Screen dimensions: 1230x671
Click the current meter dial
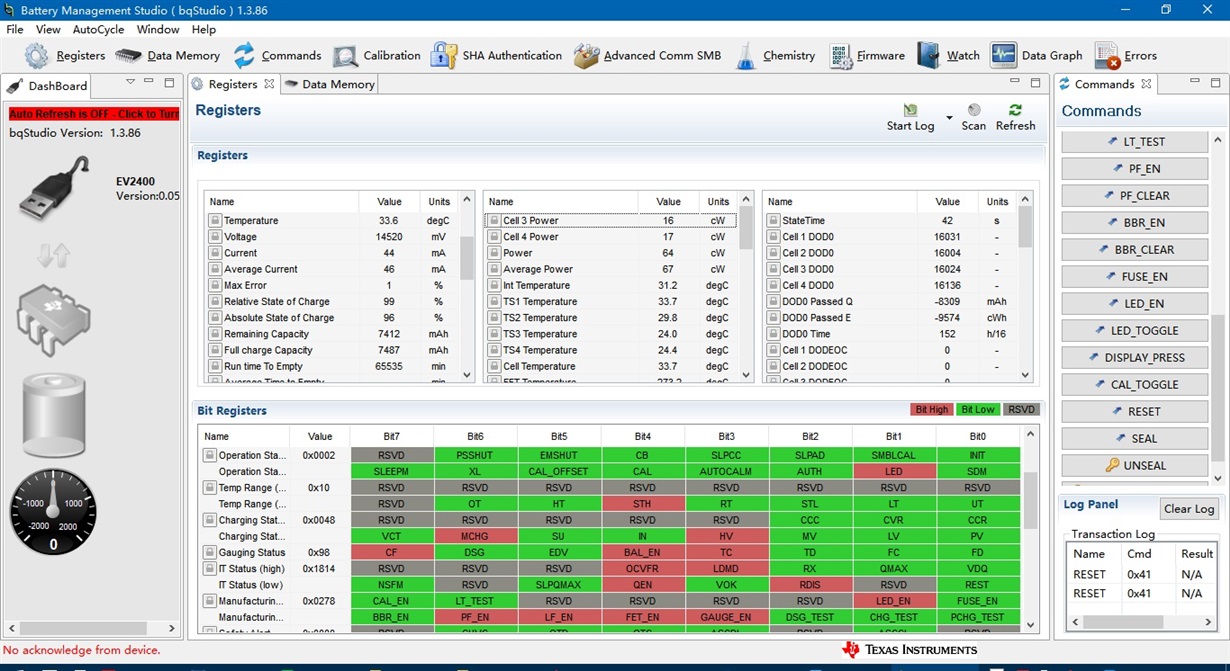pos(53,512)
